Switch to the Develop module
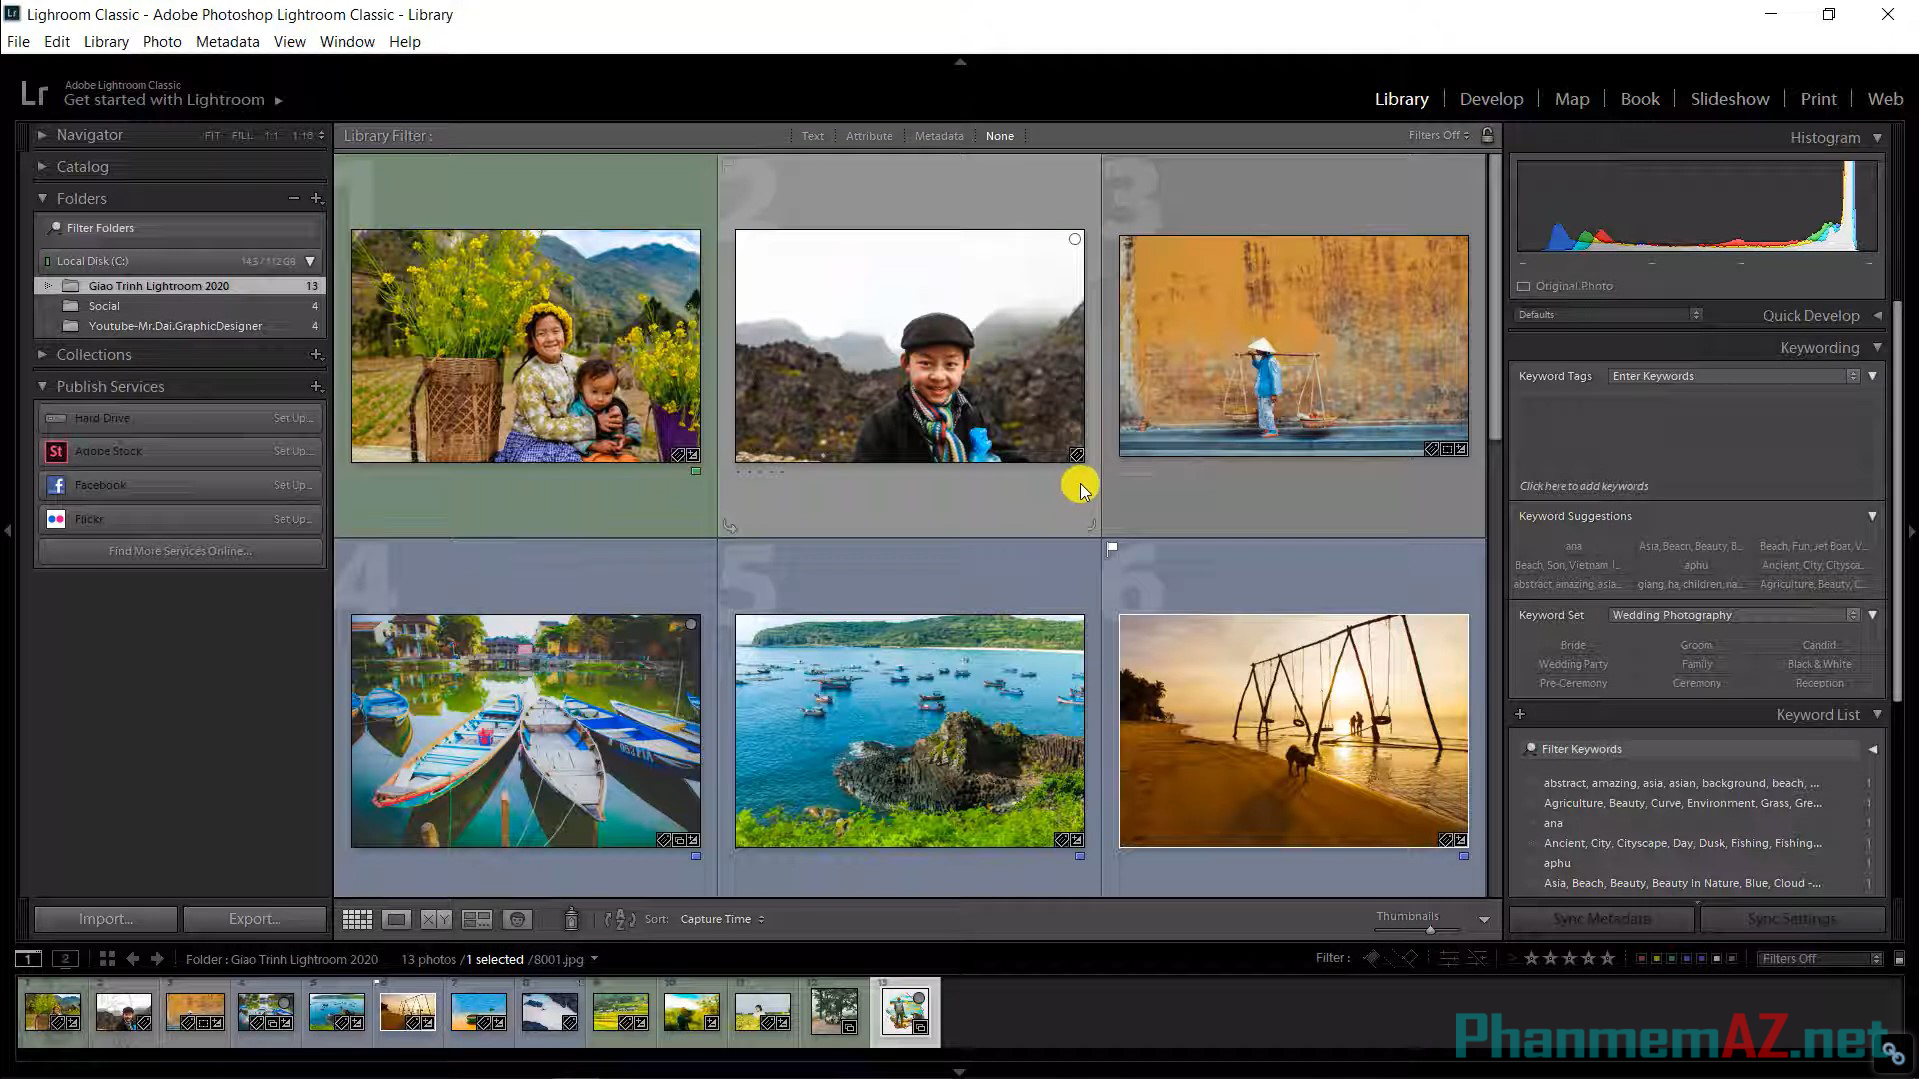The image size is (1919, 1079). [x=1491, y=98]
